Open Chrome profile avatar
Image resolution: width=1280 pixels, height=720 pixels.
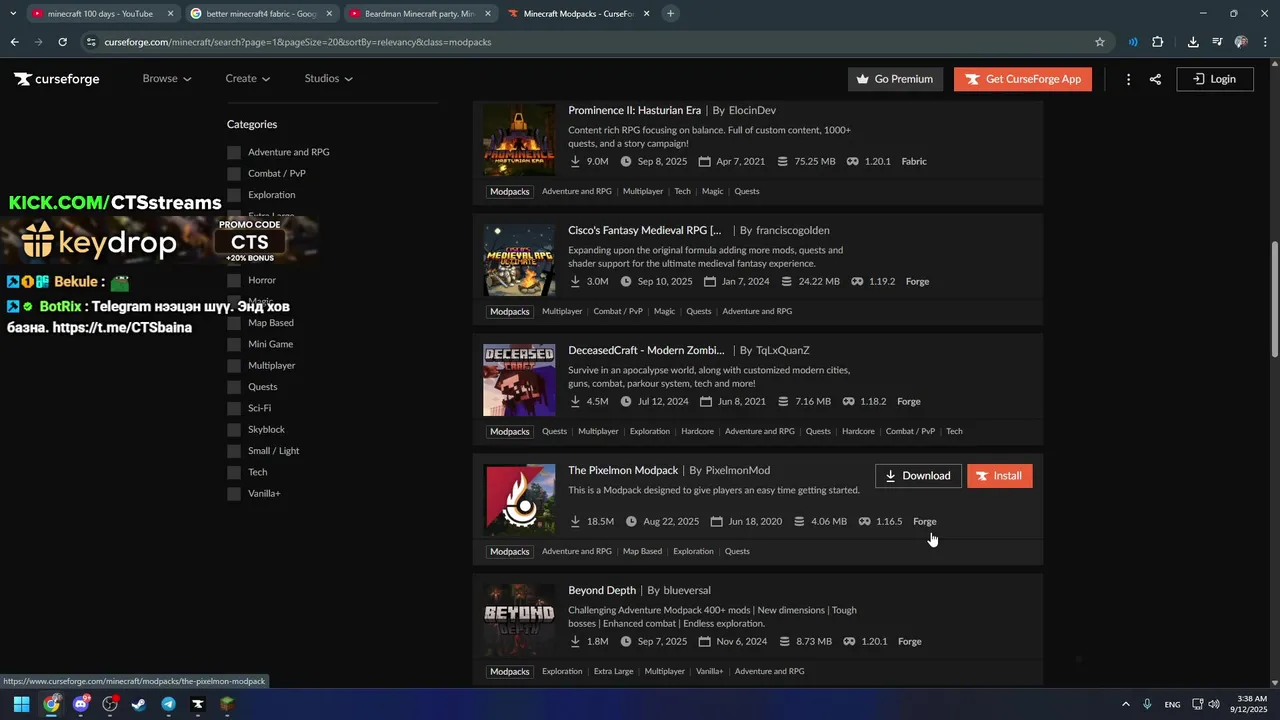click(1241, 42)
